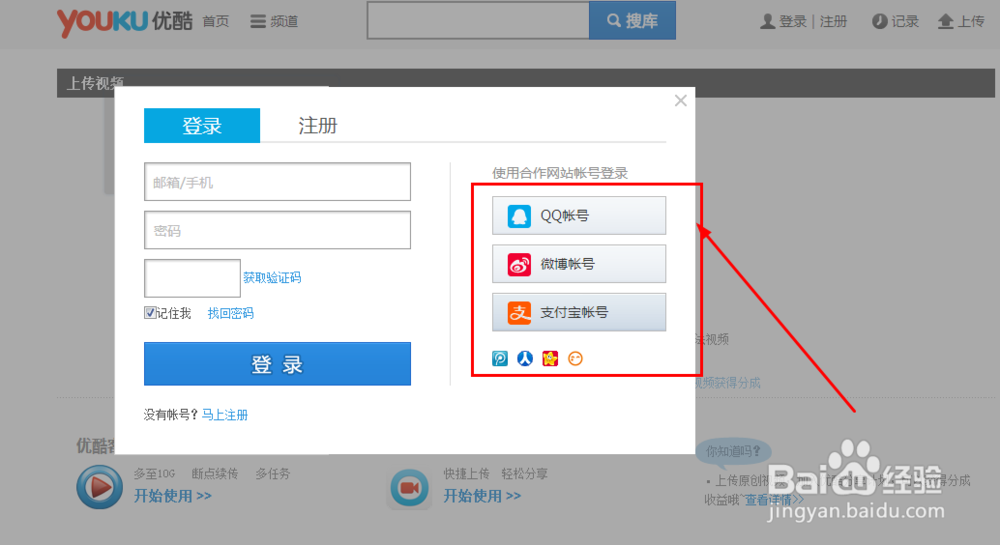
Task: Click the 注册 link in the header
Action: tap(833, 22)
